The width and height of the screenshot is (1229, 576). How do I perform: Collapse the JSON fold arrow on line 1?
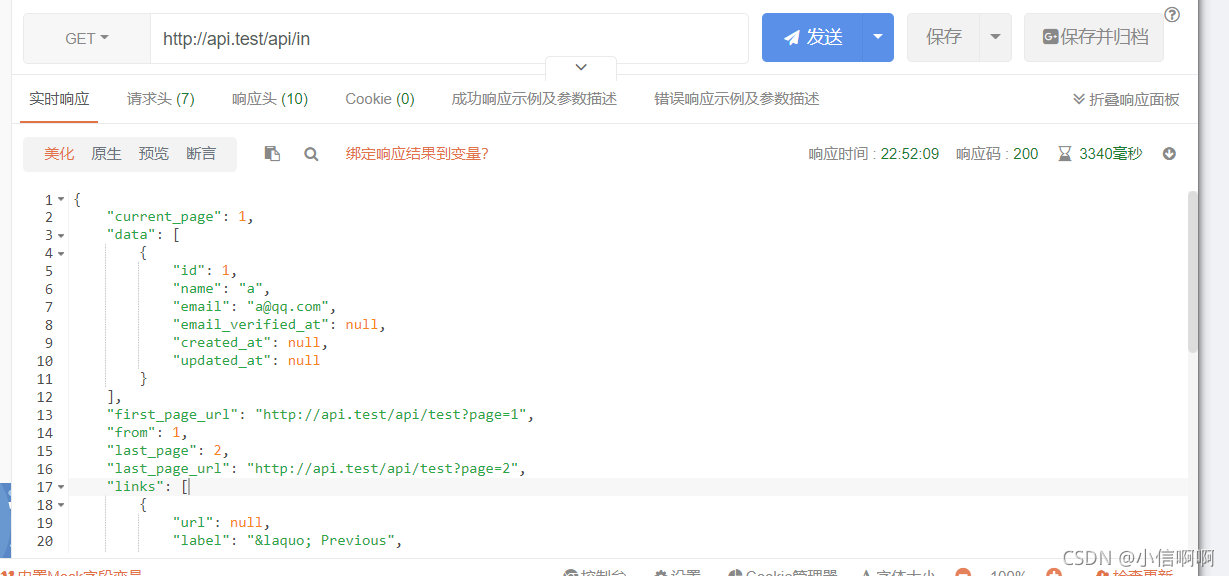click(x=60, y=200)
